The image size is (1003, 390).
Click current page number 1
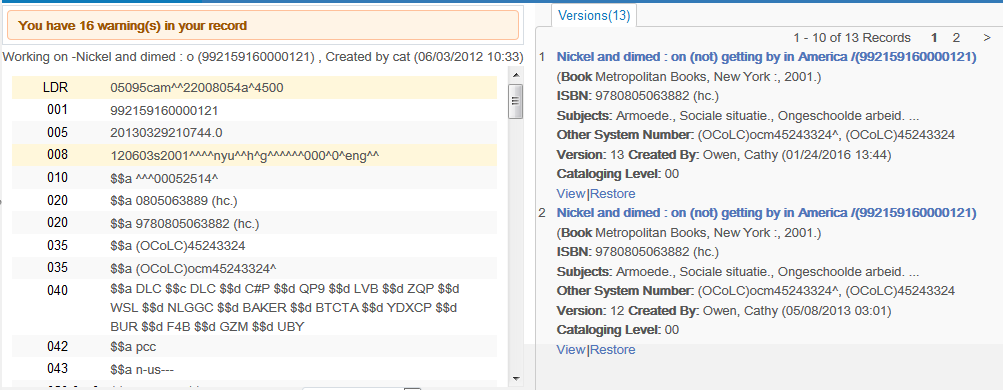(x=935, y=38)
